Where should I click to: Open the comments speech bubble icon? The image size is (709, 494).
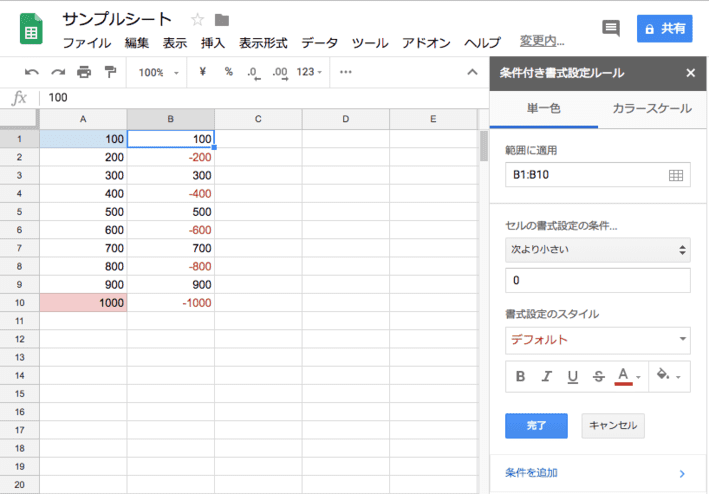click(611, 29)
